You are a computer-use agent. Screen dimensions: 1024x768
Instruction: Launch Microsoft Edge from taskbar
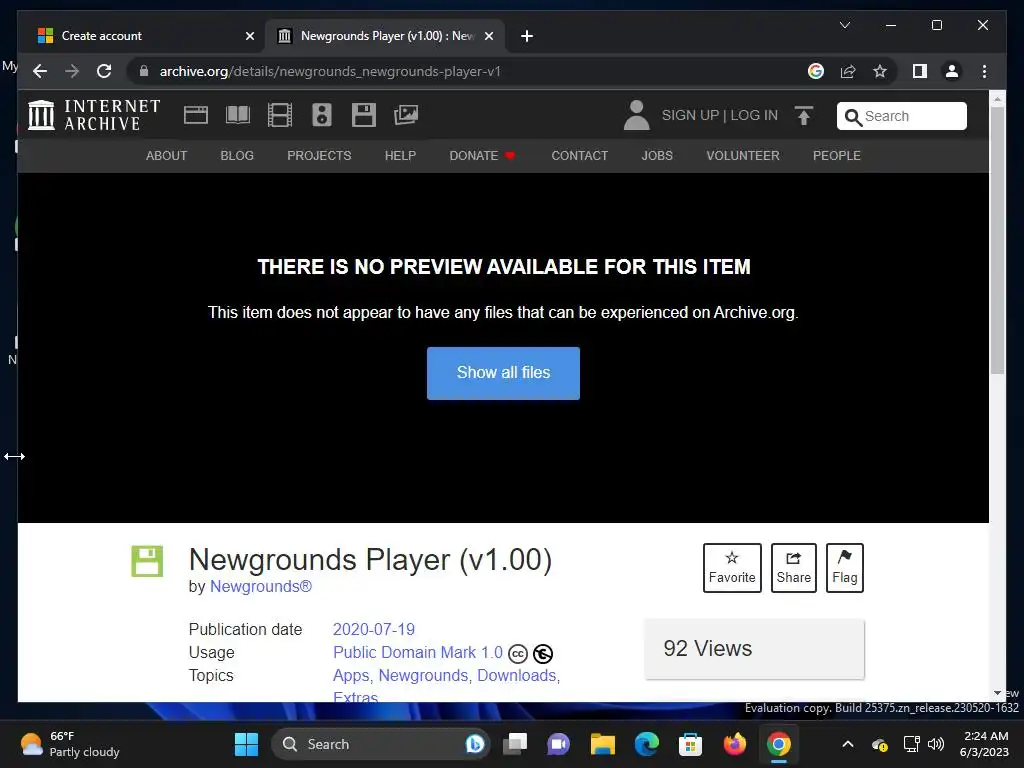coord(647,744)
